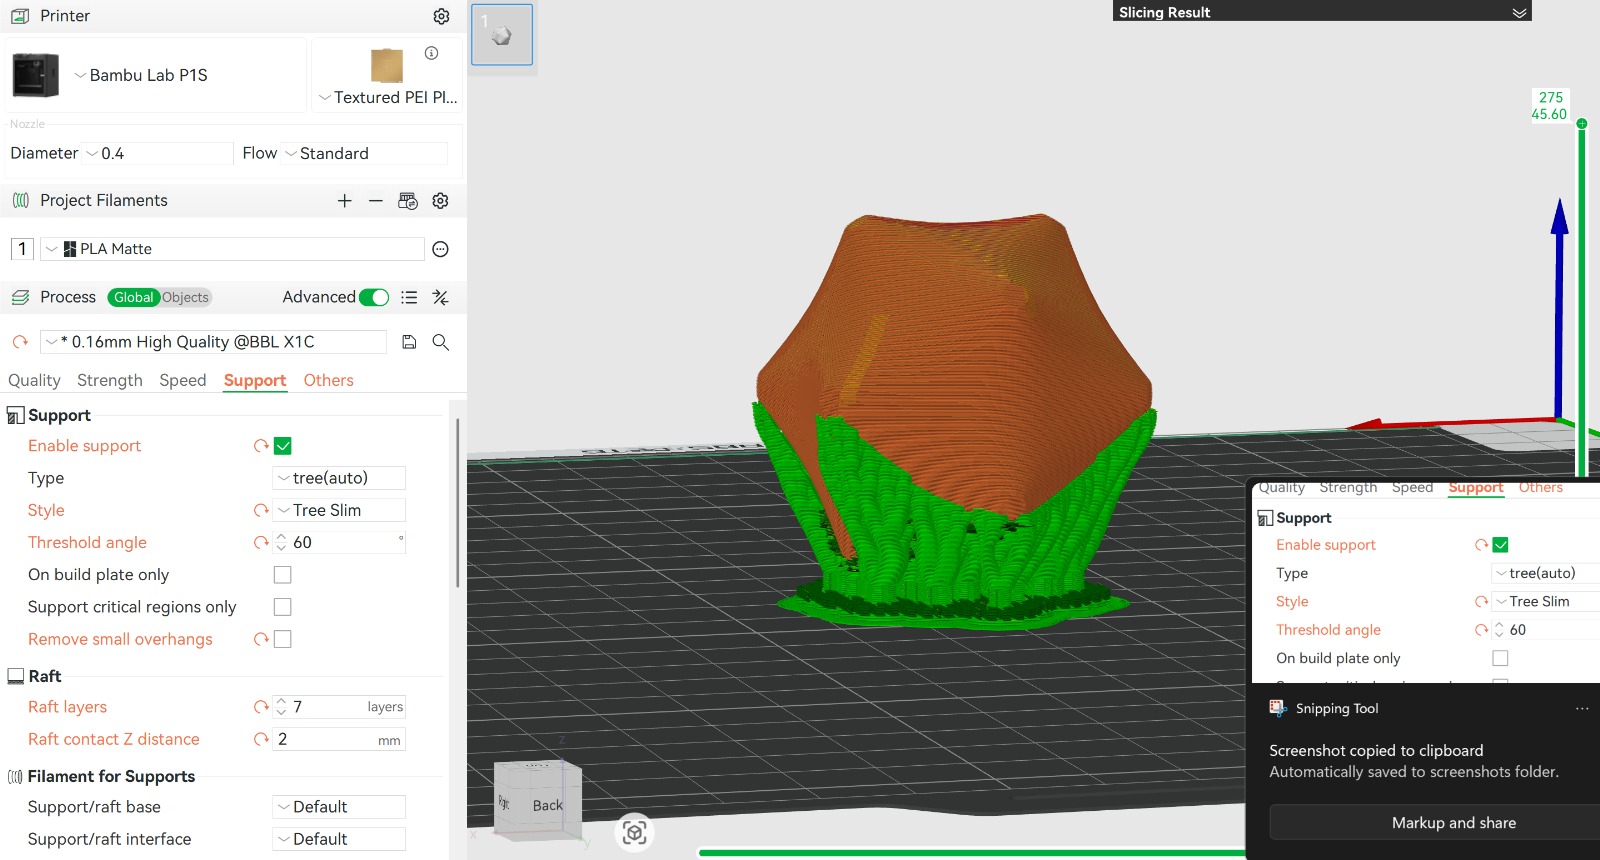Viewport: 1600px width, 860px height.
Task: Reset Threshold angle to default
Action: [261, 542]
